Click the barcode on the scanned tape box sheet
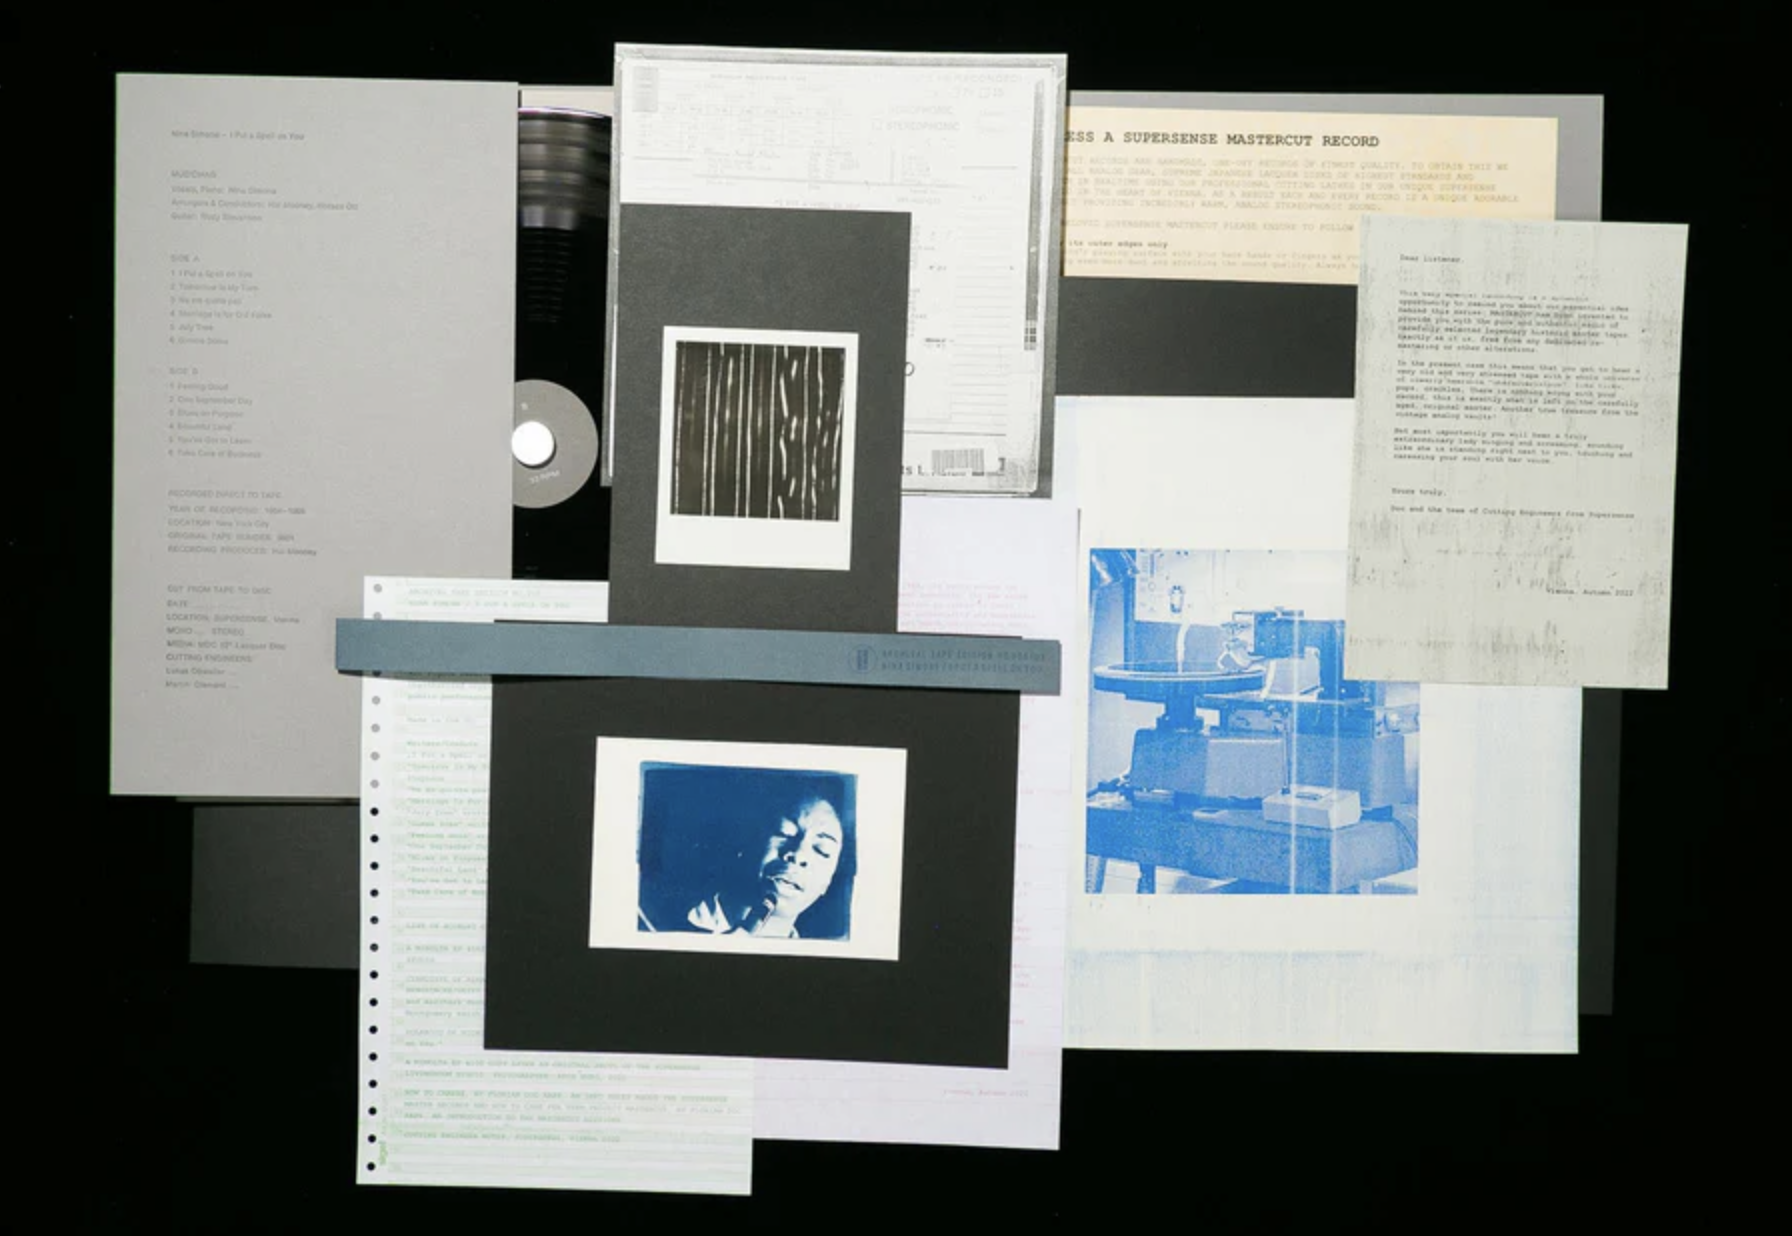The width and height of the screenshot is (1792, 1236). pos(958,460)
